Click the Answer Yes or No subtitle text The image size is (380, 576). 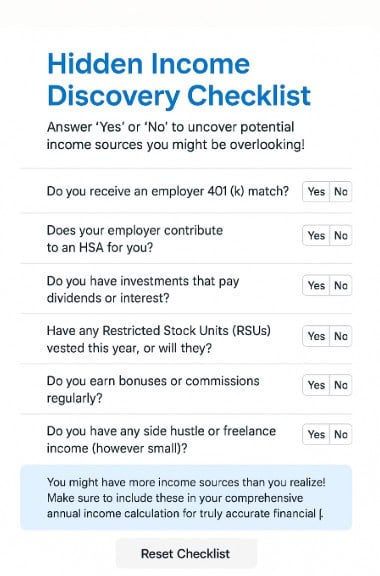point(176,136)
